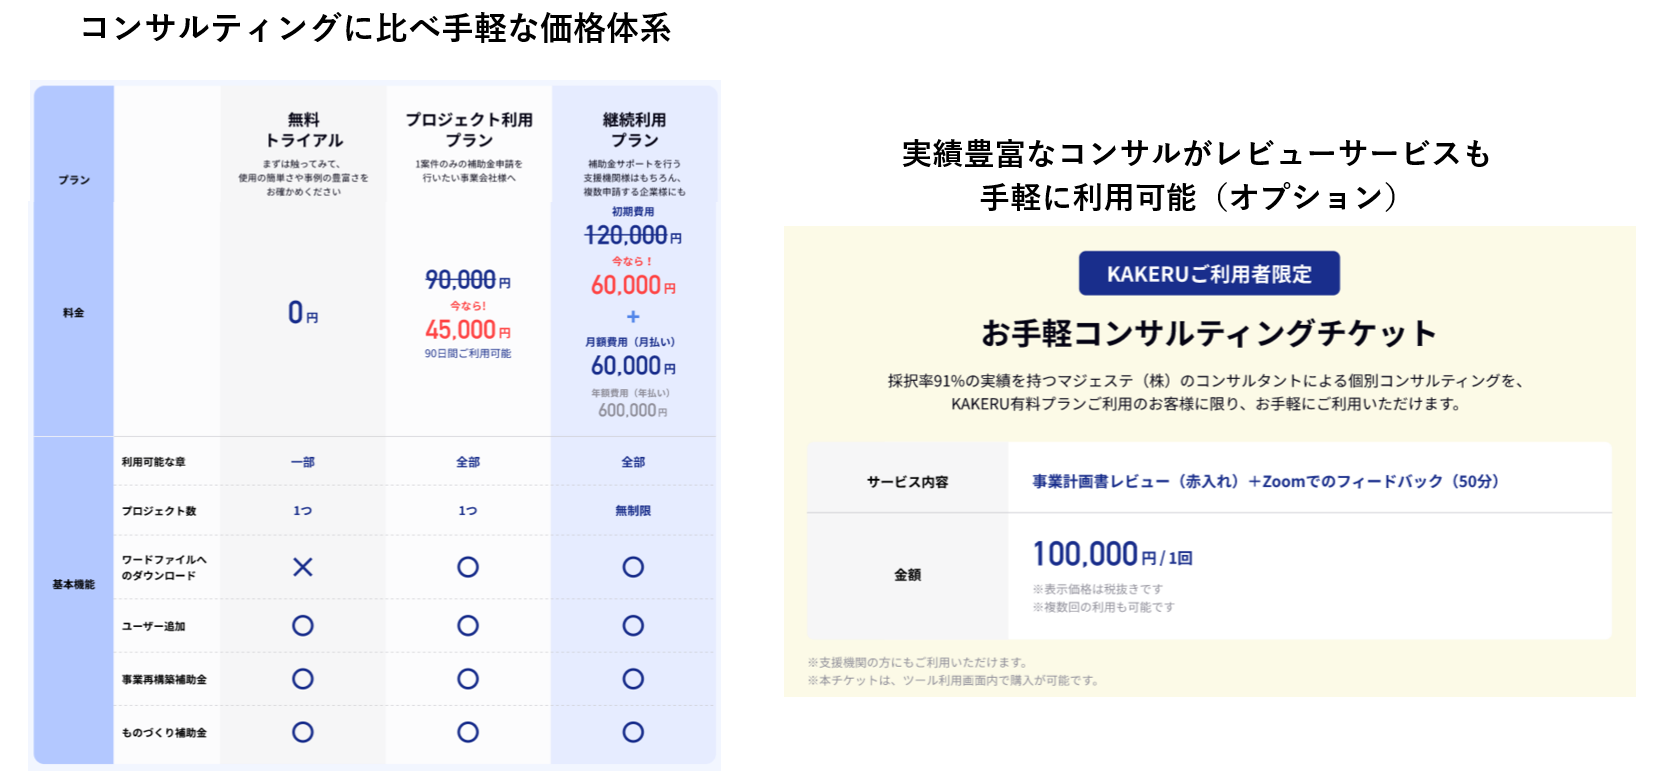This screenshot has height=777, width=1657.
Task: Click the 基本機能 sidebar label
Action: pyautogui.click(x=74, y=584)
